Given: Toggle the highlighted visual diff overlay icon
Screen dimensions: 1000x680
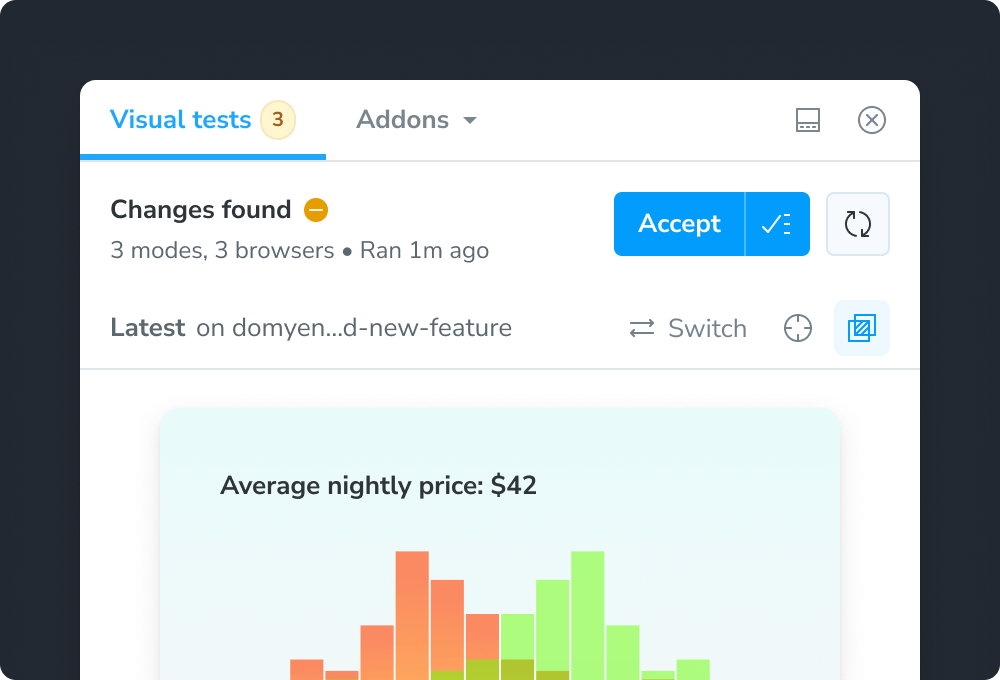Looking at the screenshot, I should [x=861, y=328].
